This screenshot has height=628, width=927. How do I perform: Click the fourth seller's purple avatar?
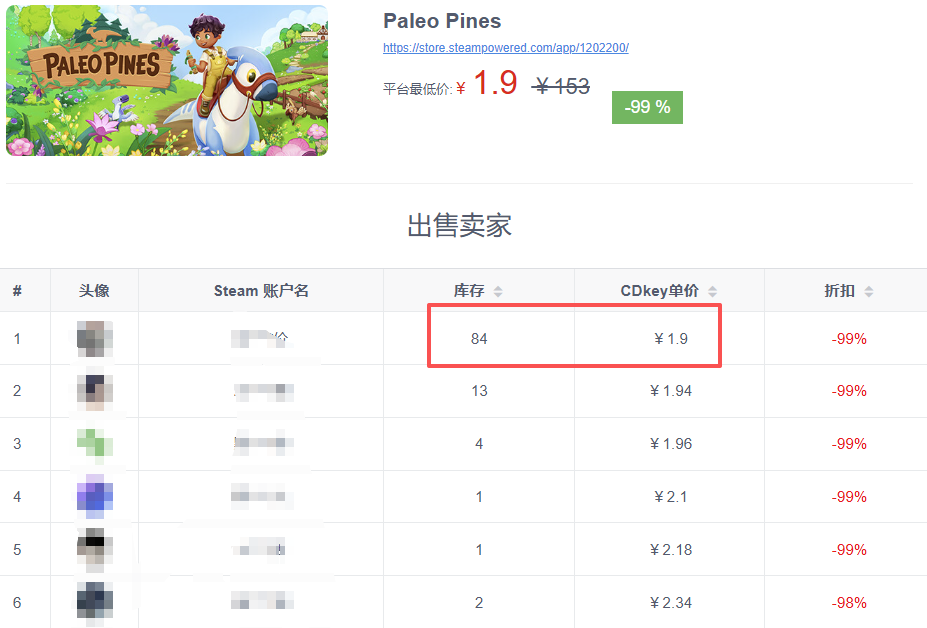coord(95,497)
